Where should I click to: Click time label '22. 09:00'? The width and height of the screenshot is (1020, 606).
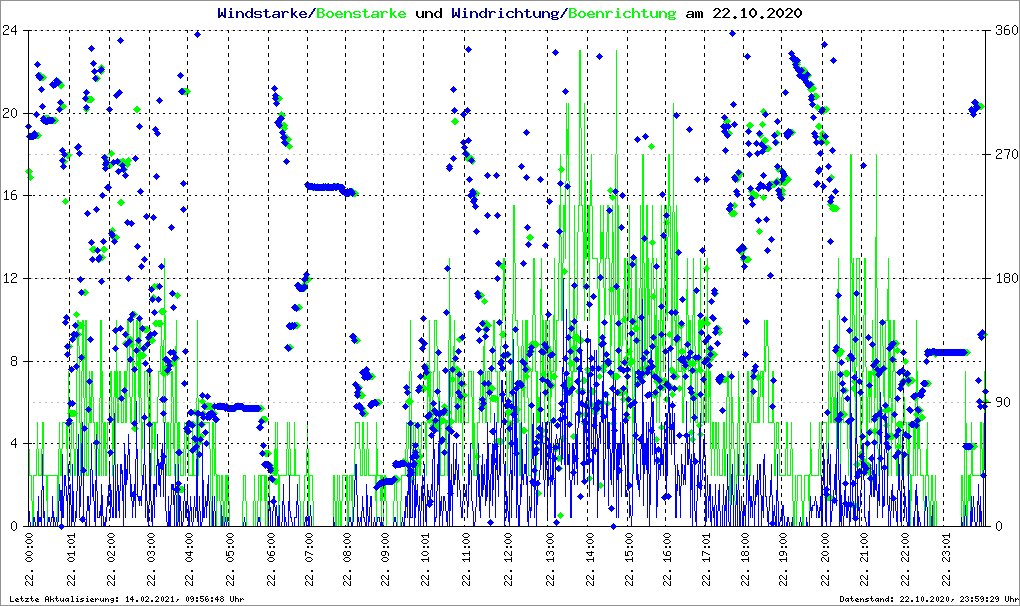coord(384,559)
